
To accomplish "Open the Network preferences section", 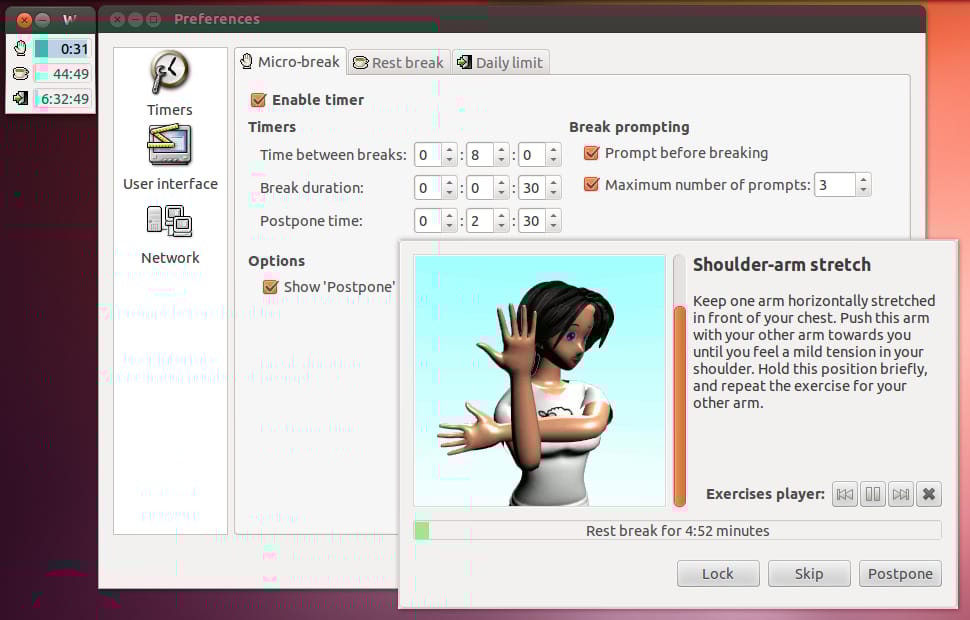I will 170,232.
